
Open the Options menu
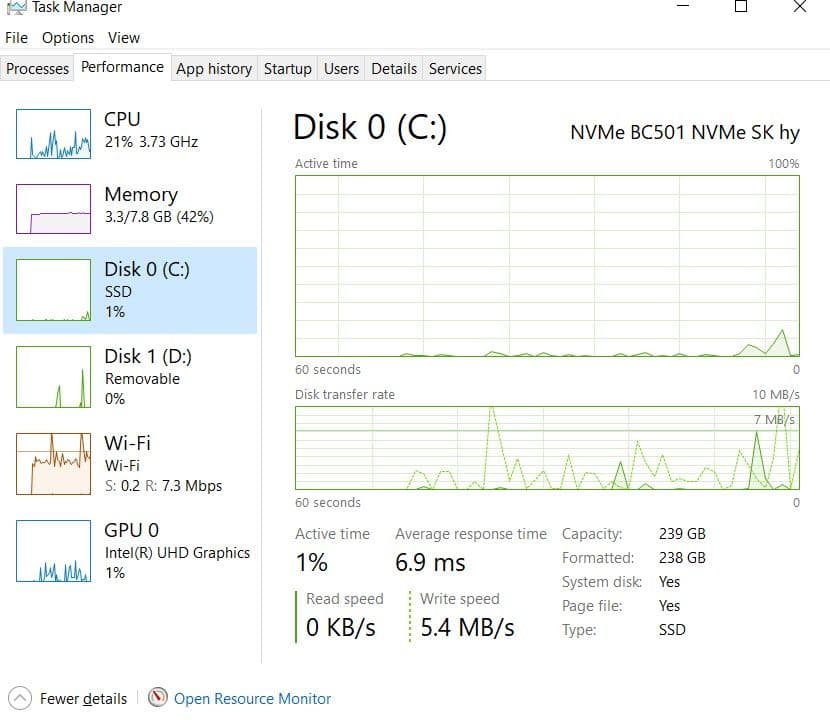tap(67, 37)
